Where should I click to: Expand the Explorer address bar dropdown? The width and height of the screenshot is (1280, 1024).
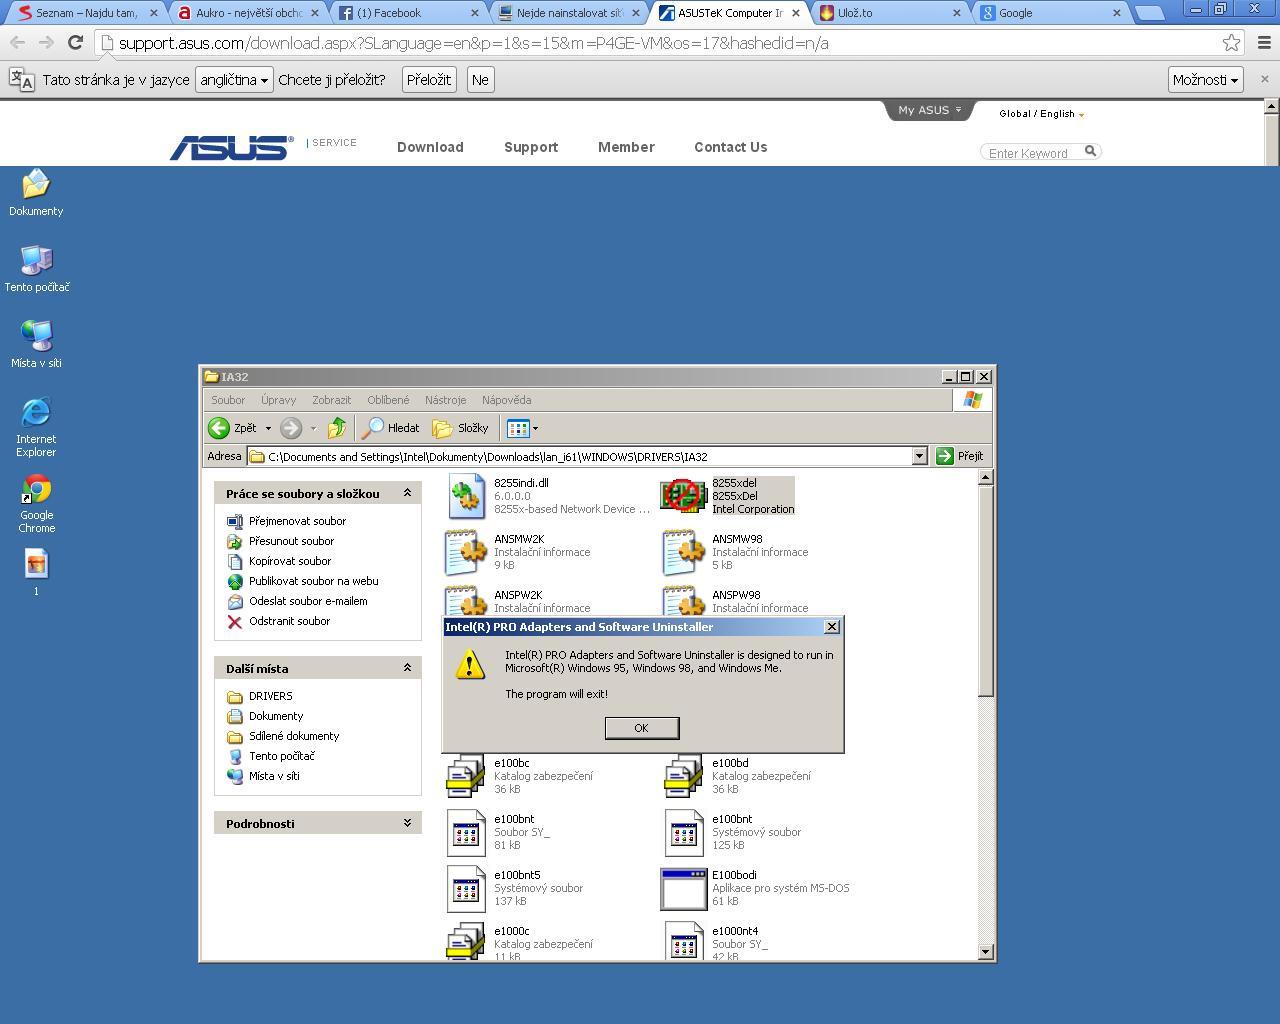[x=919, y=456]
